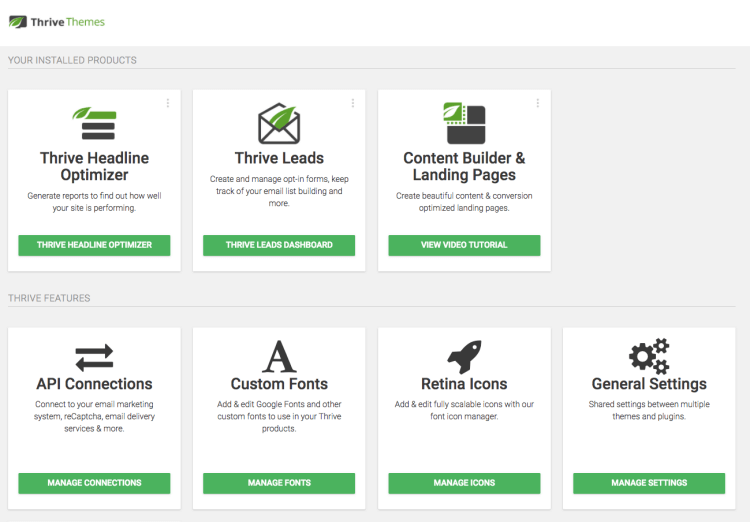This screenshot has width=750, height=522.
Task: Click the General Settings gears icon
Action: tap(649, 356)
